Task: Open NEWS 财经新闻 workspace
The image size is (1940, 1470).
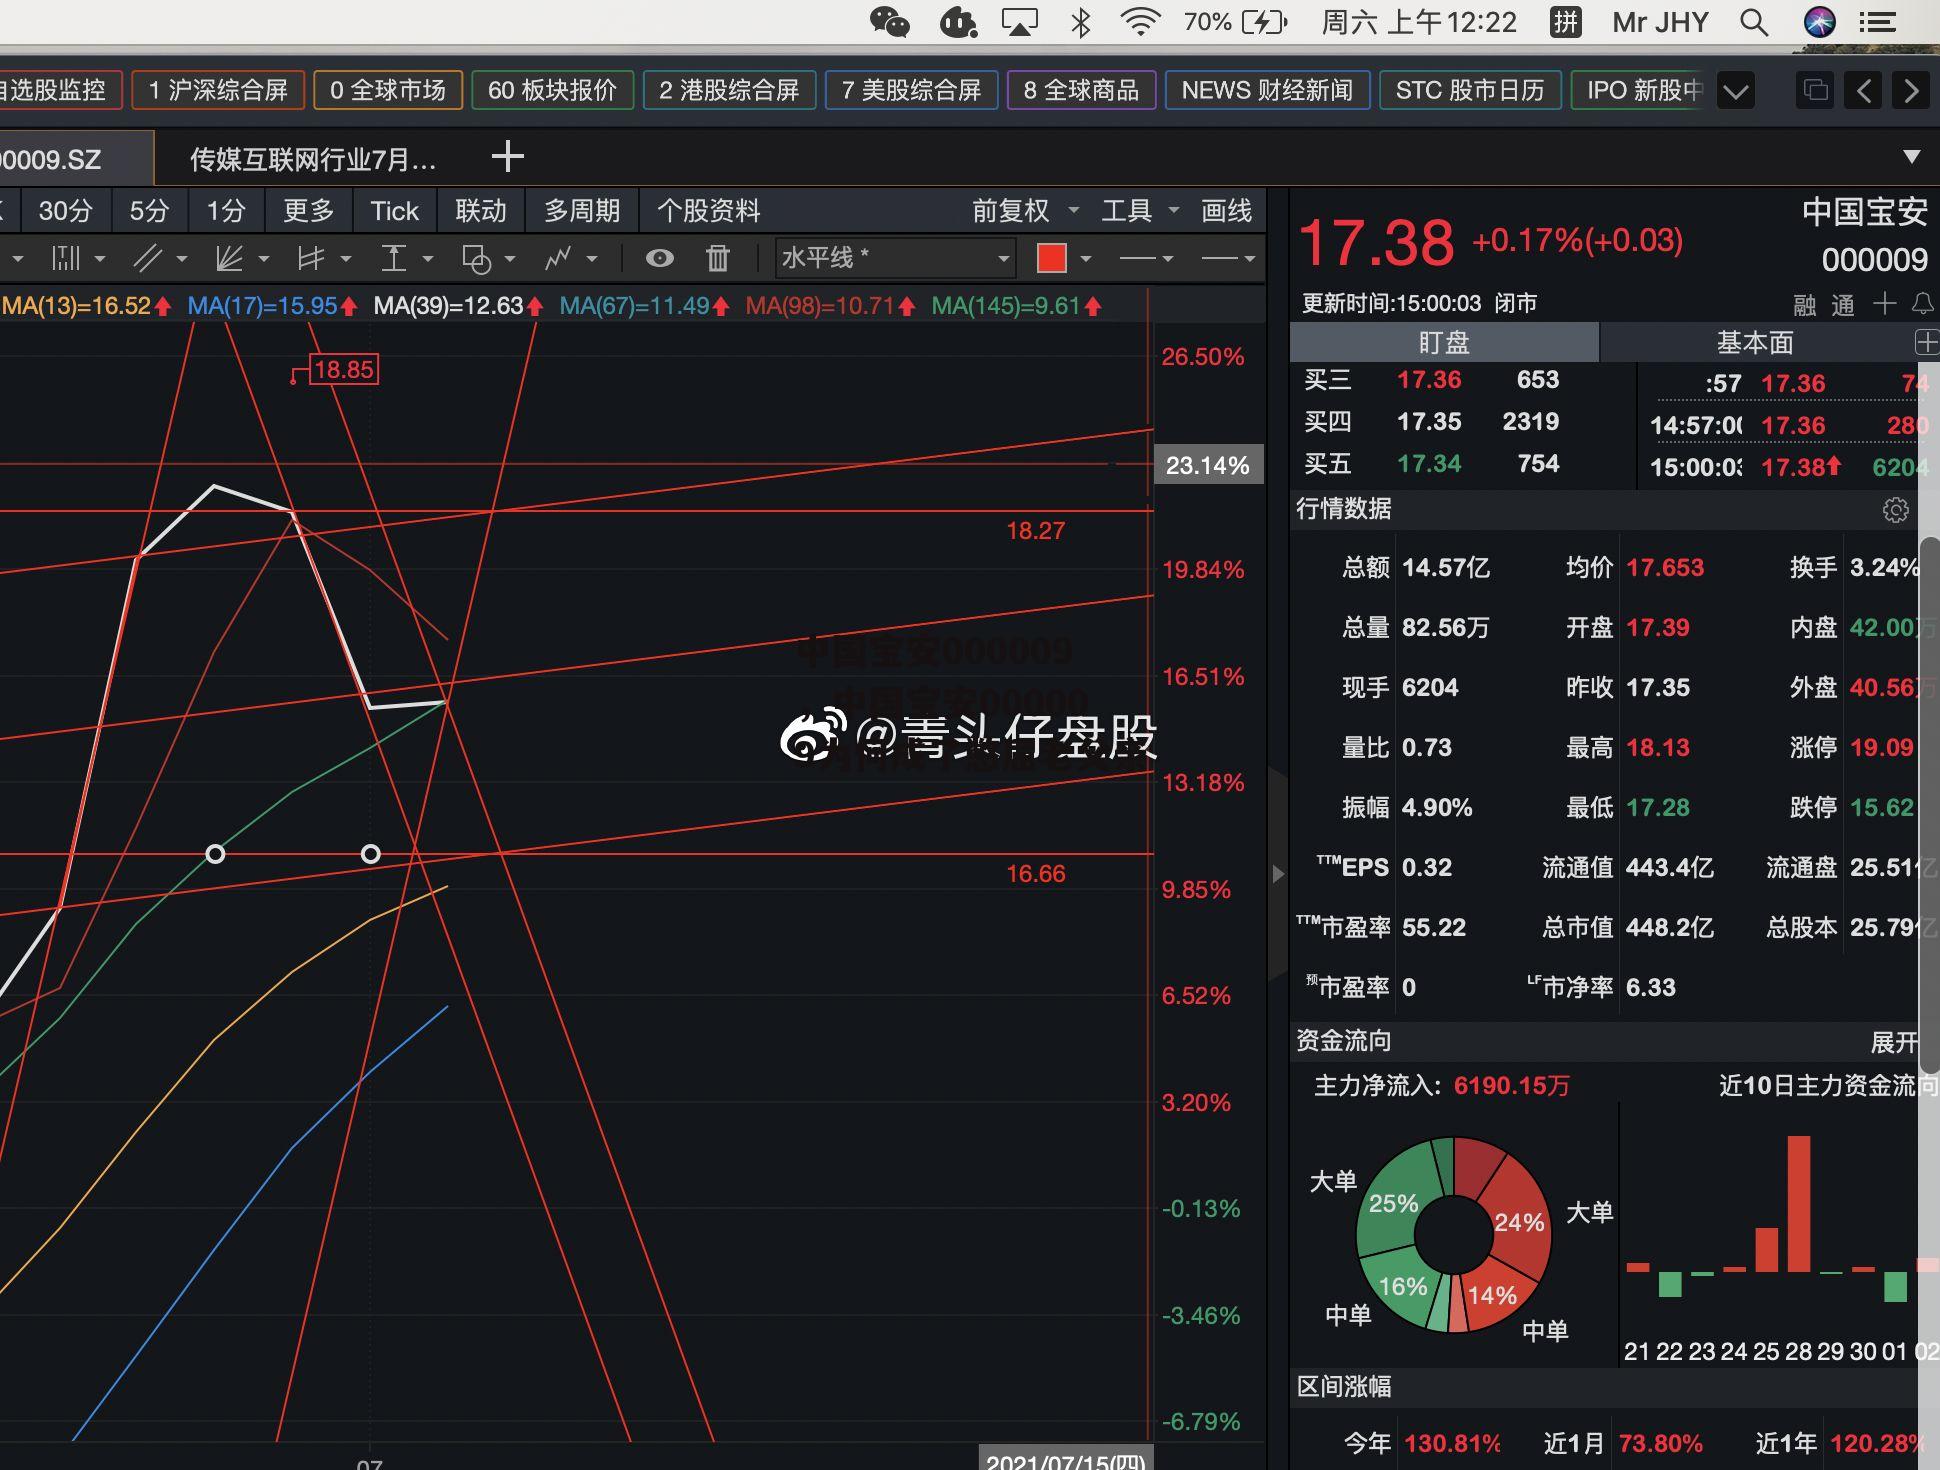Action: [1267, 91]
